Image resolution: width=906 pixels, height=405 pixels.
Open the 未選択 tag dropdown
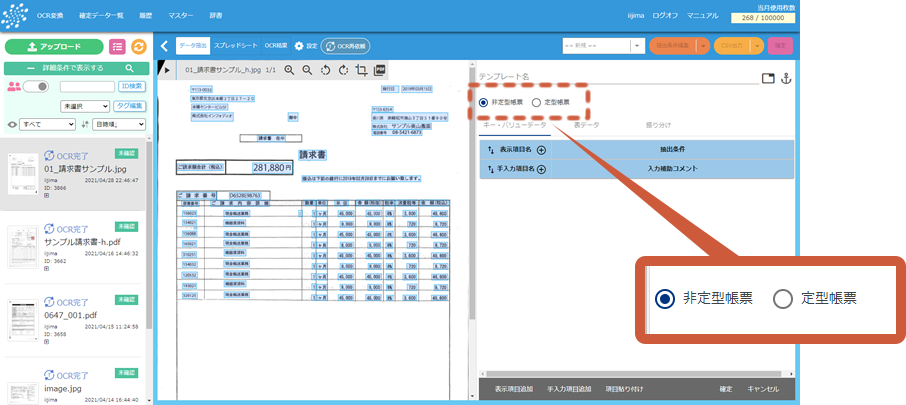click(85, 106)
